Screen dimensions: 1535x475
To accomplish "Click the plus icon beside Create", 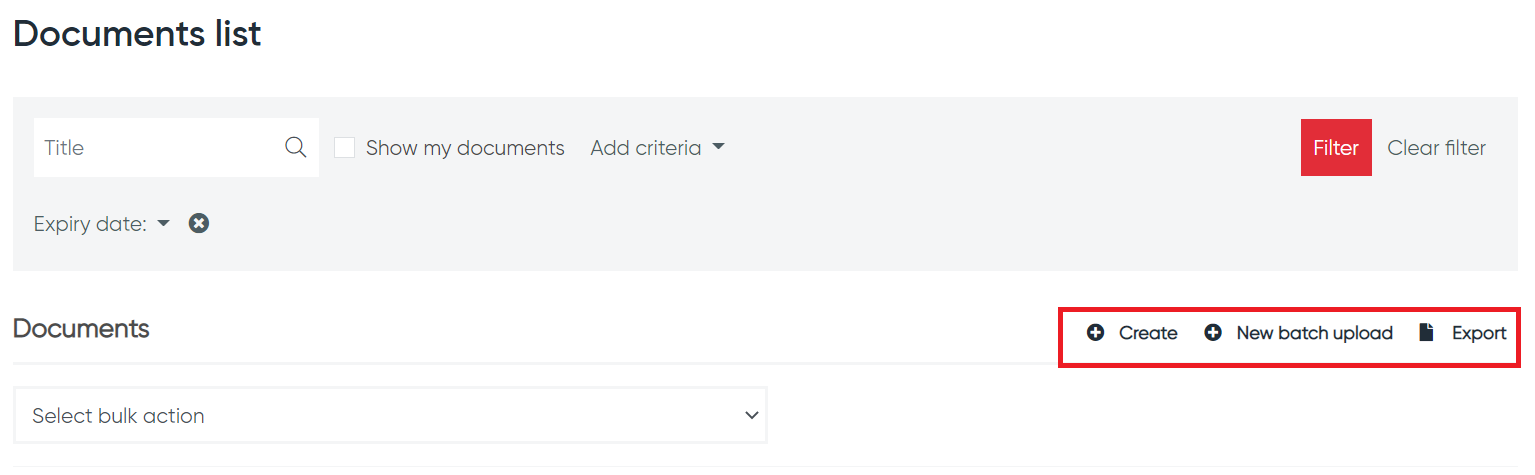I will (x=1095, y=333).
